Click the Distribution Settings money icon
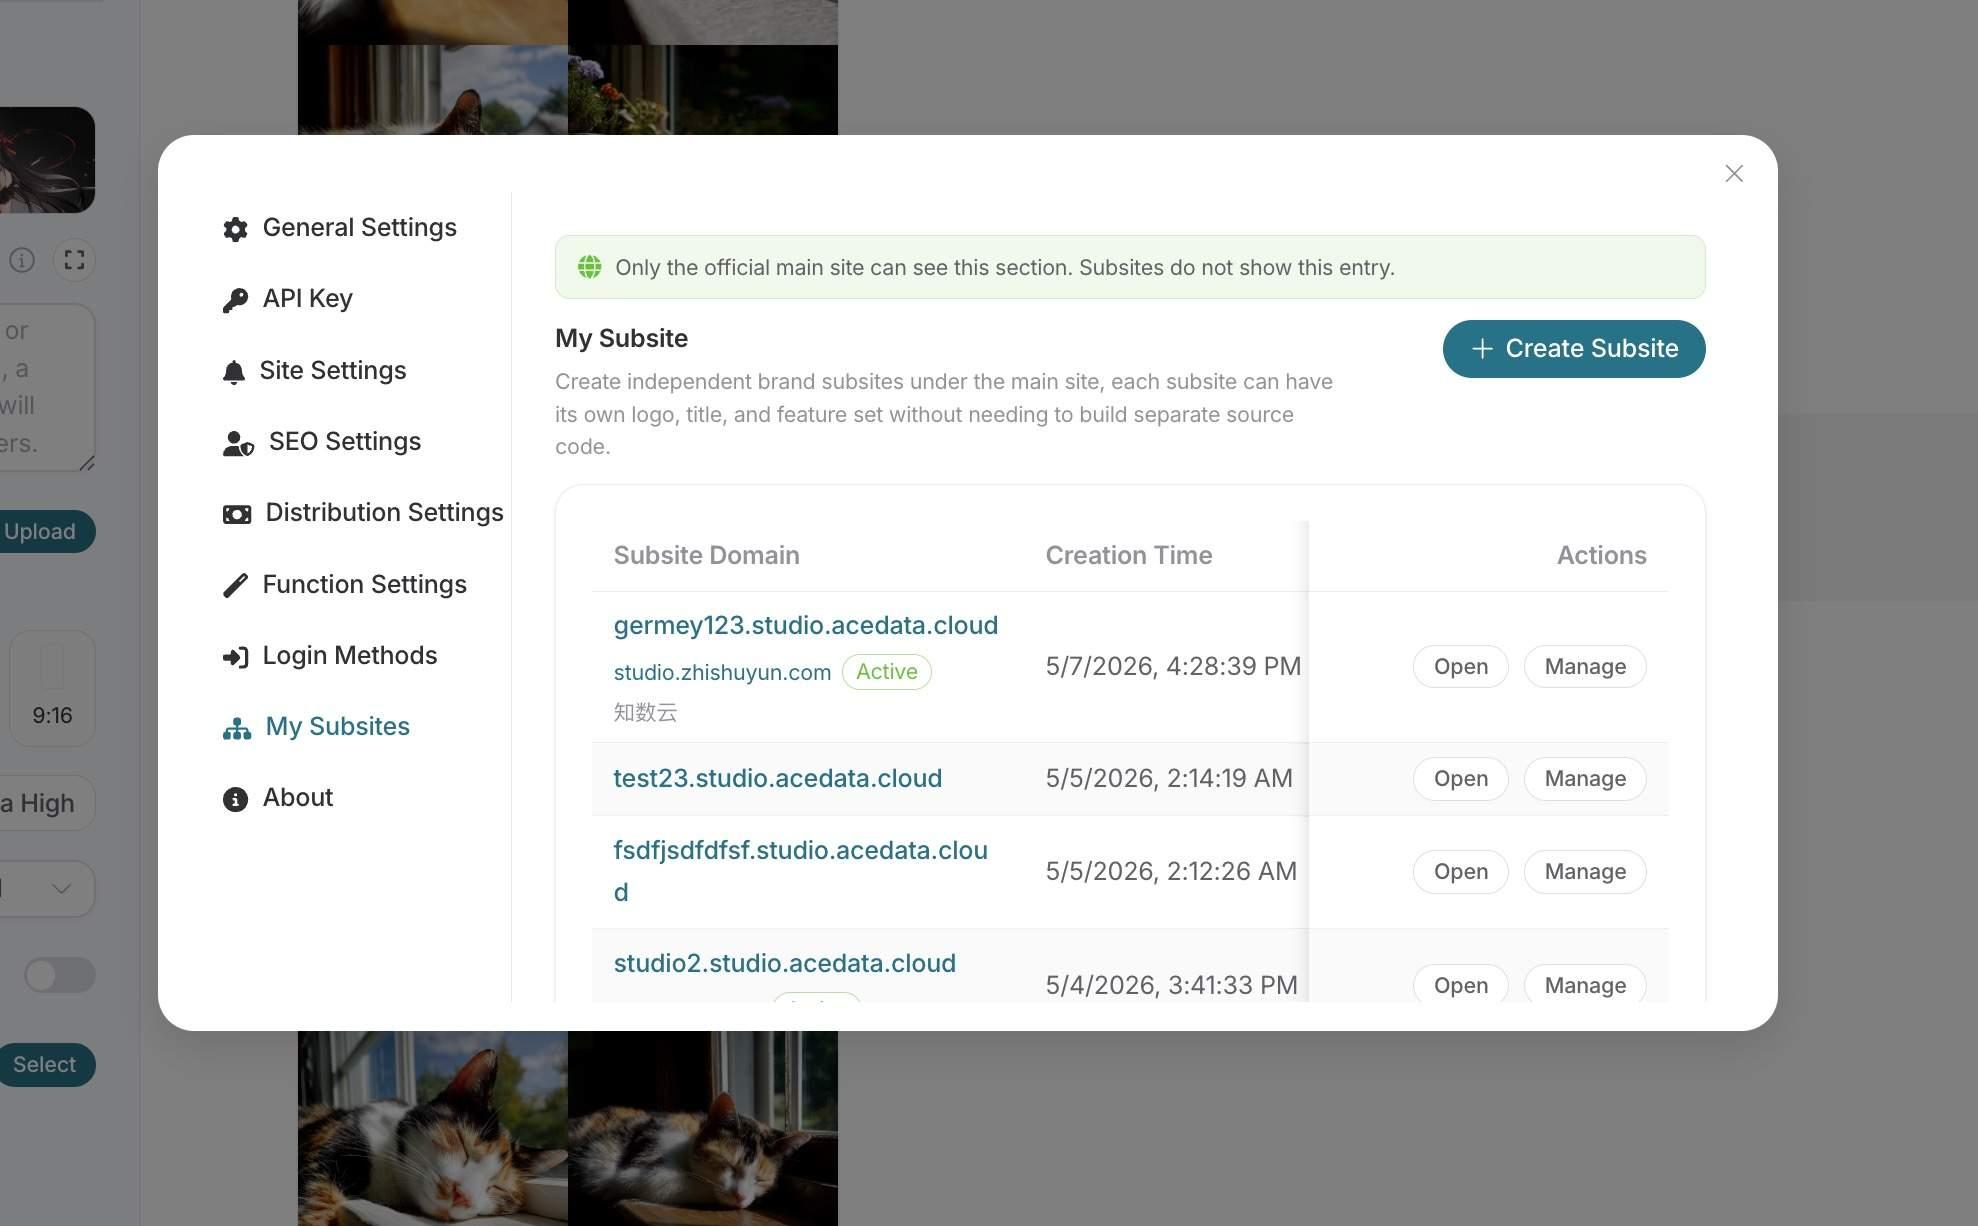 [x=237, y=514]
